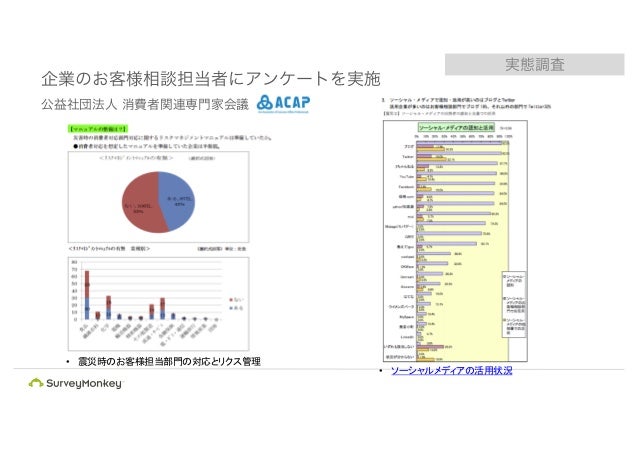Click the blue slice of pie chart

178,199
